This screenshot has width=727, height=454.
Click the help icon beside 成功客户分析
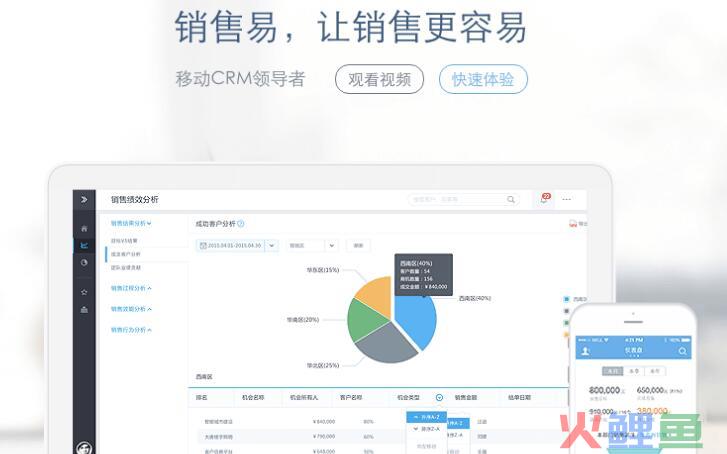[x=241, y=224]
